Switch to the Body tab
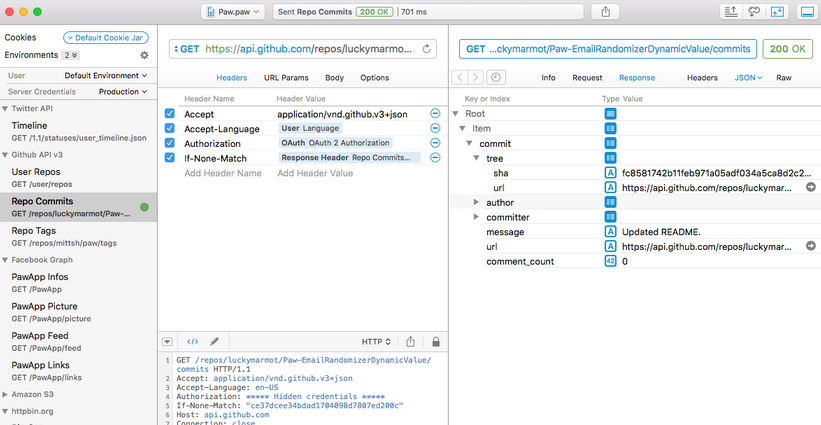Screen dimensions: 821x425 point(334,77)
